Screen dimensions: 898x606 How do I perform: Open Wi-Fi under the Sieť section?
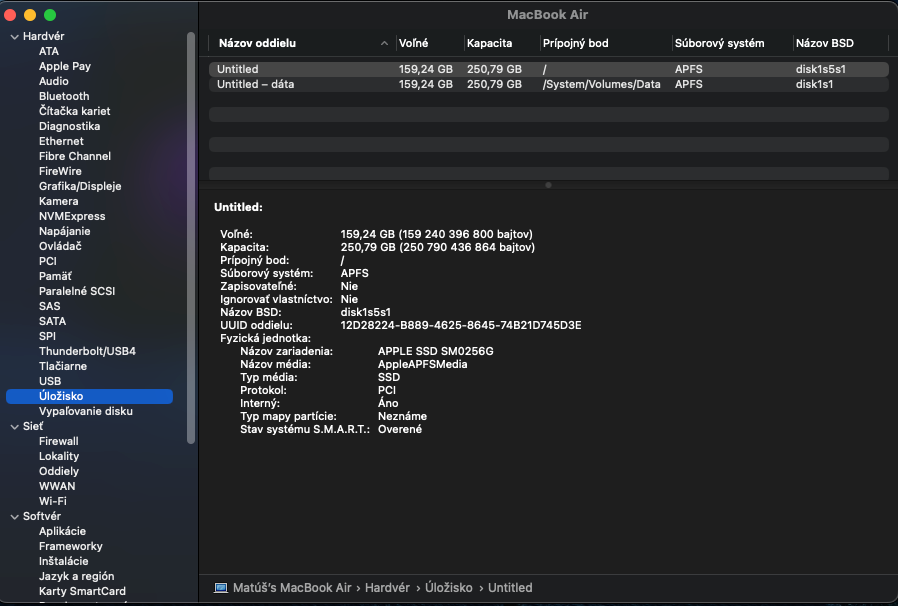pyautogui.click(x=53, y=501)
